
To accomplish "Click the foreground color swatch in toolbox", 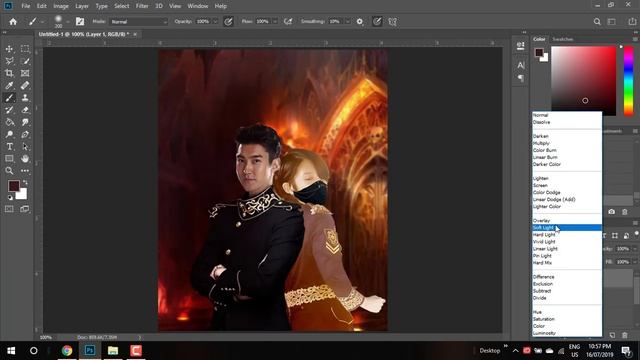I will point(13,186).
